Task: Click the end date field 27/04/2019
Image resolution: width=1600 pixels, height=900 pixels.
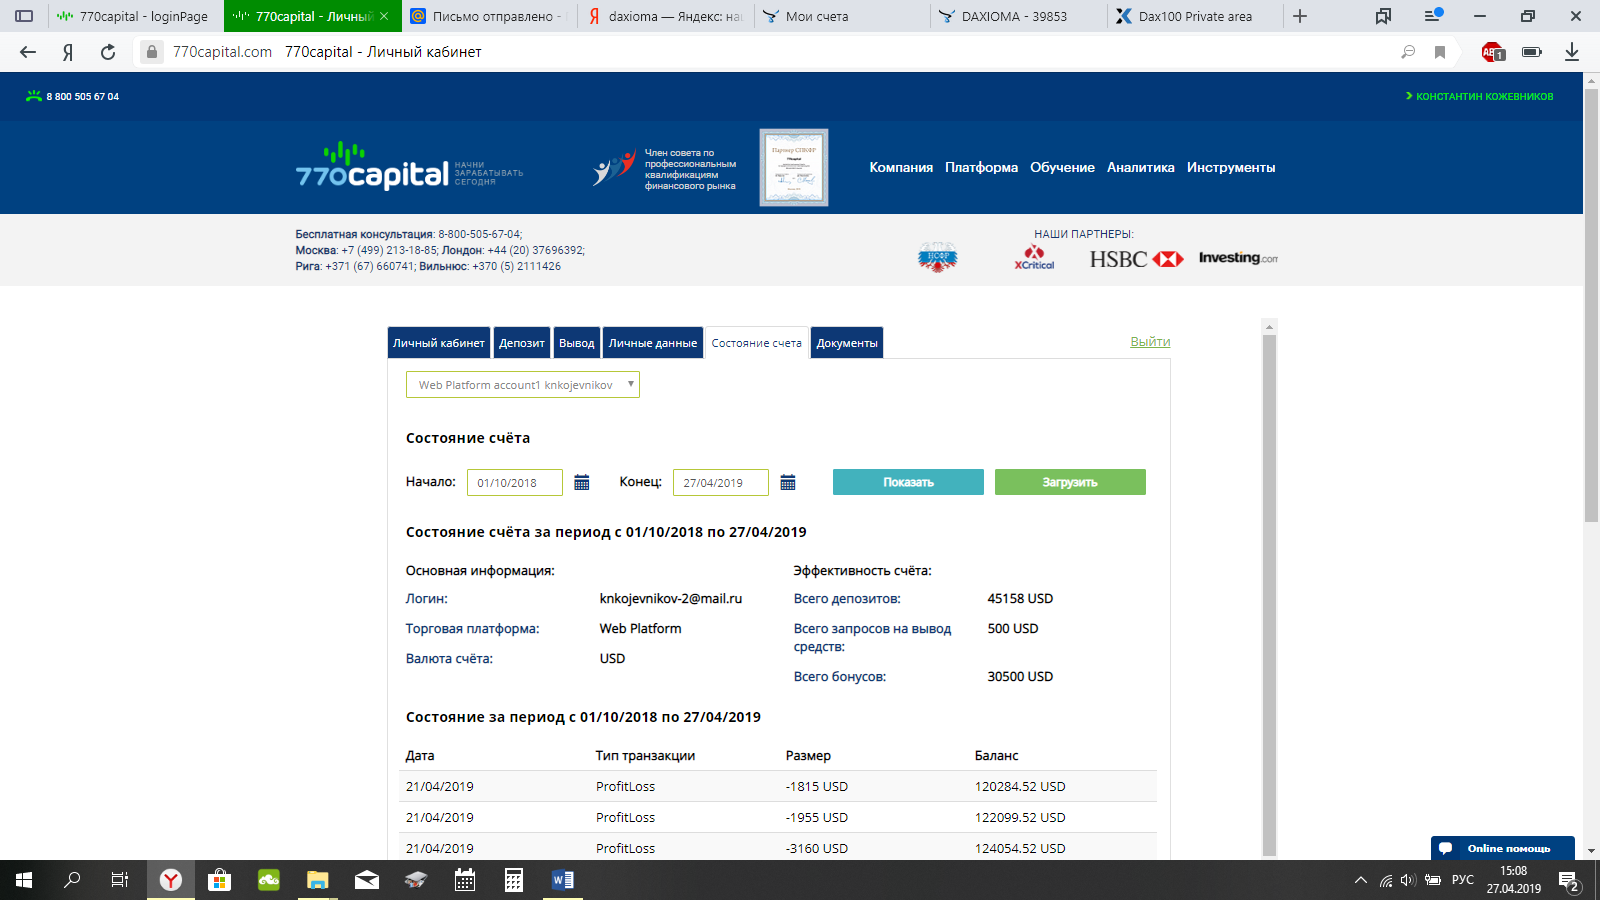Action: (x=721, y=482)
